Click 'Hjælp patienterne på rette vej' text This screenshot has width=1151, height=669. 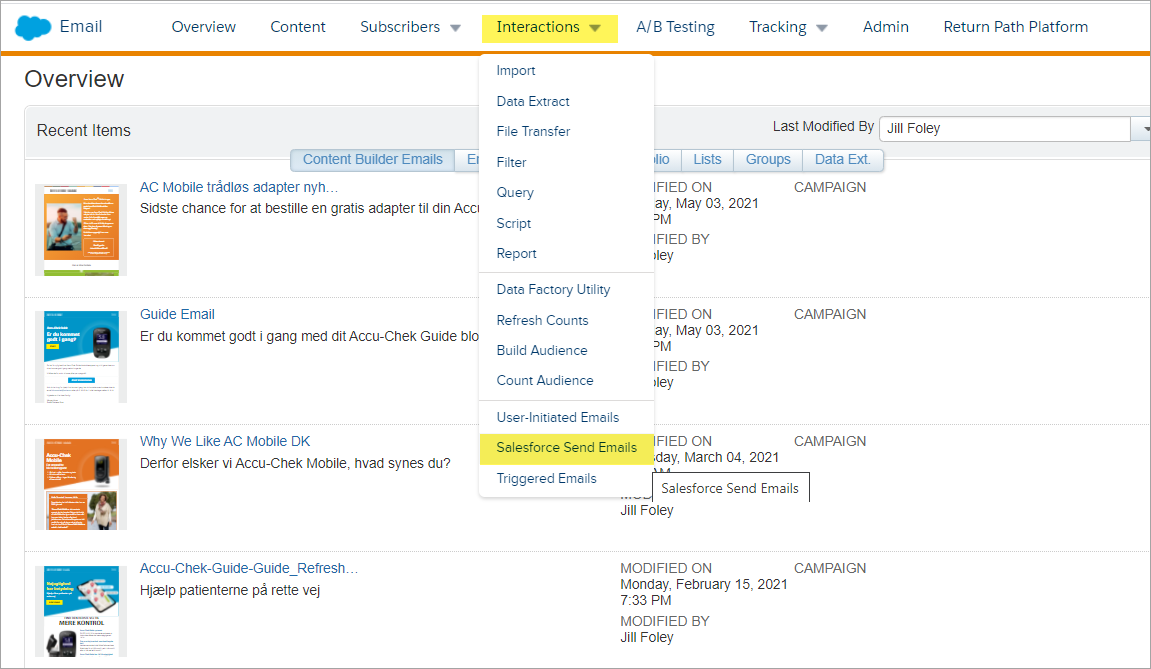click(x=230, y=590)
